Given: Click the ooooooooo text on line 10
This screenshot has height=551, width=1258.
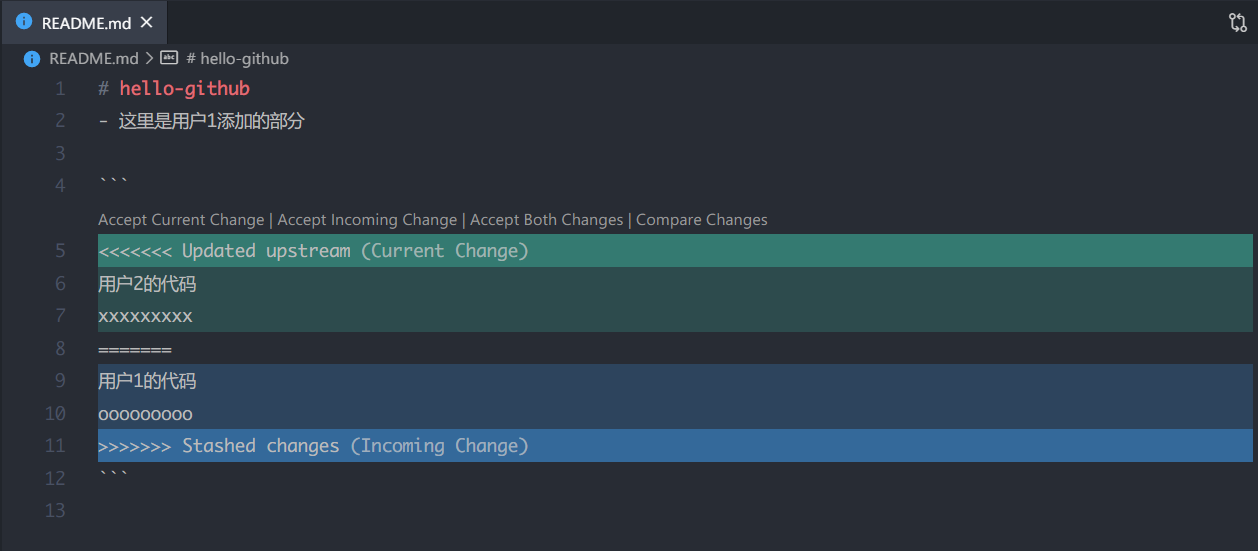Looking at the screenshot, I should [x=145, y=414].
